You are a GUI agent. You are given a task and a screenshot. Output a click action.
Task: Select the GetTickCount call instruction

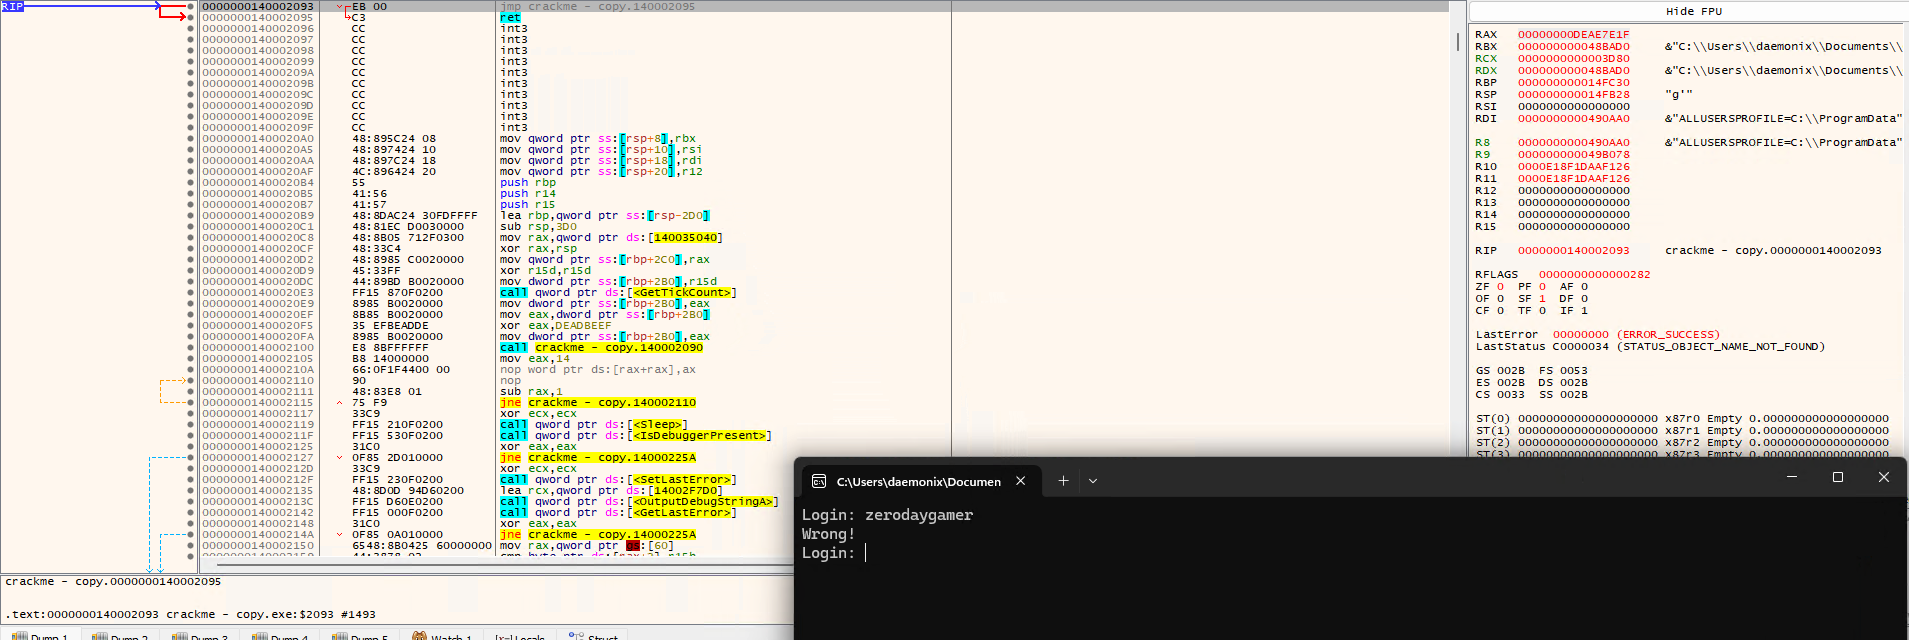618,293
